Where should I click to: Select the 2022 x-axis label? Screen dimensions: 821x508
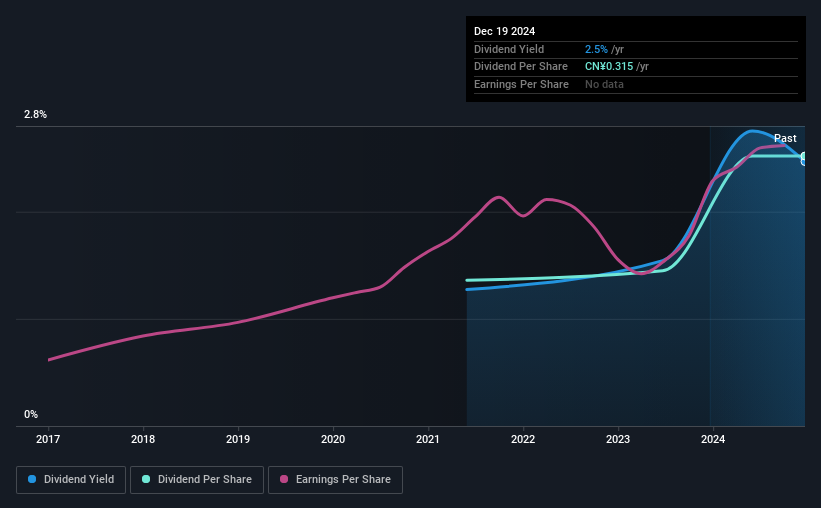click(x=523, y=439)
